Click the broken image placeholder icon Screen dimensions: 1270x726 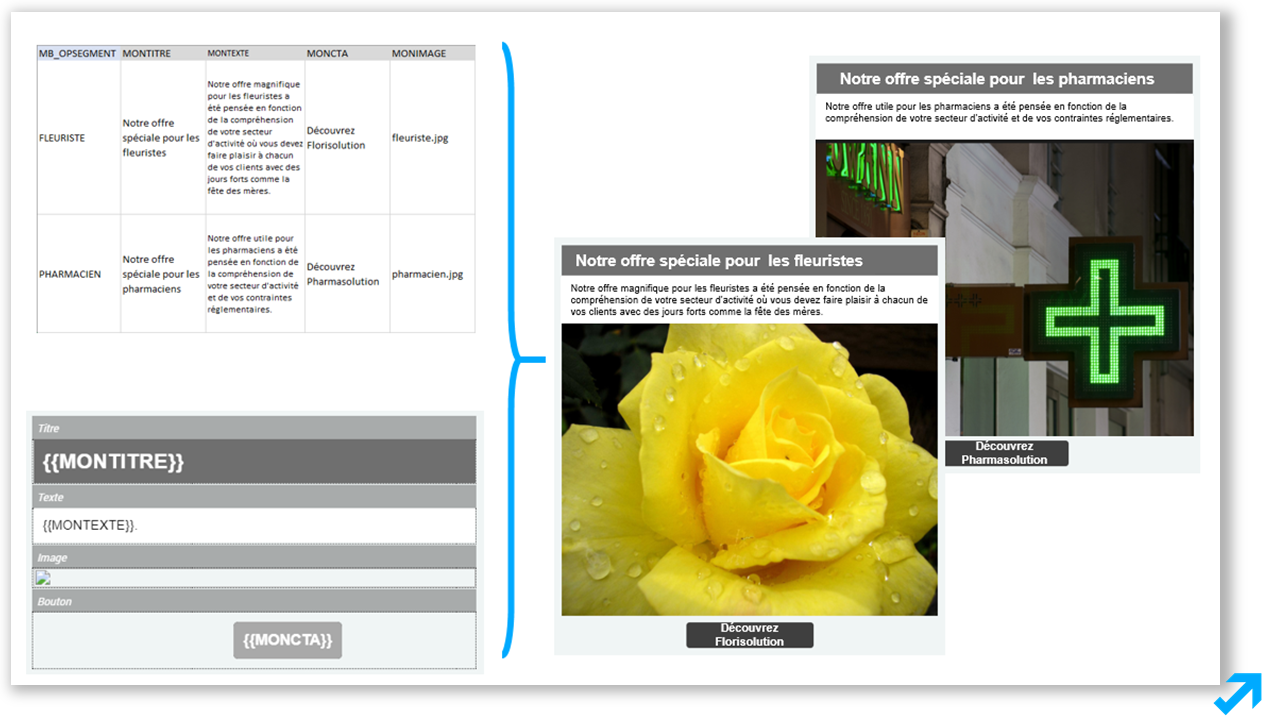point(42,577)
